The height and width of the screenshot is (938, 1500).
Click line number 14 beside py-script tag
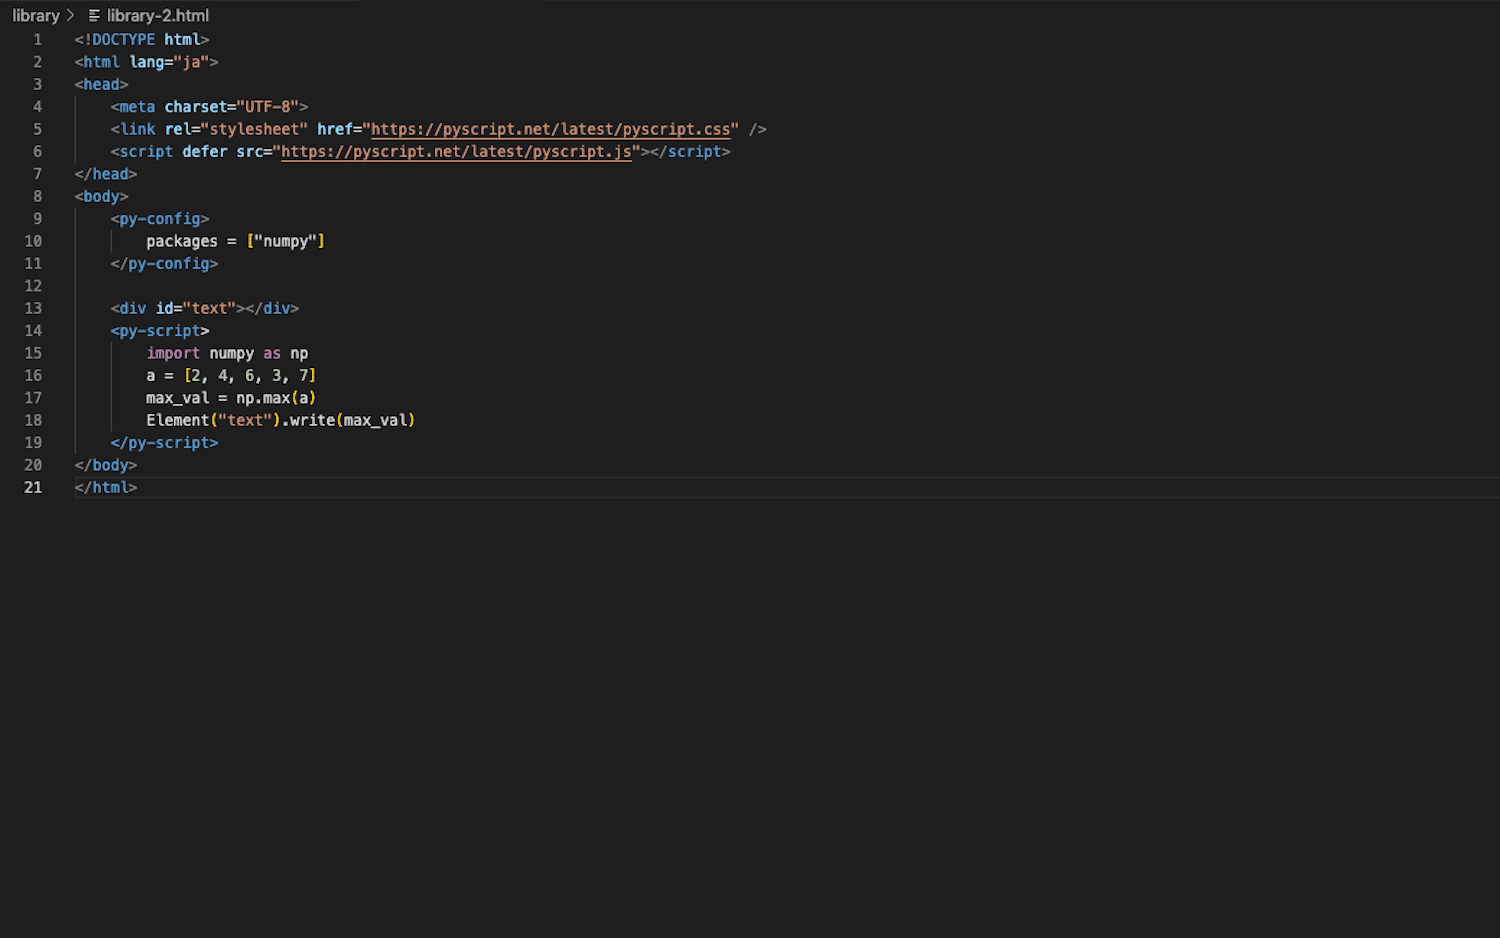pos(33,331)
